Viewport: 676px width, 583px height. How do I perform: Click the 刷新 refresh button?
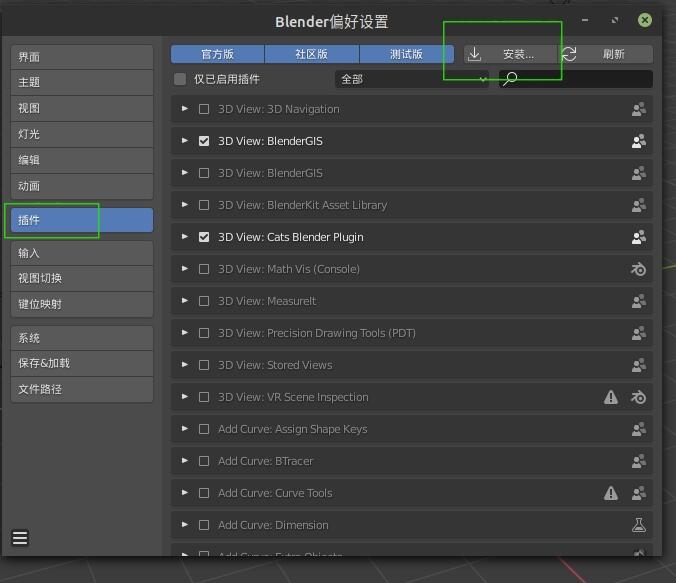pos(606,54)
